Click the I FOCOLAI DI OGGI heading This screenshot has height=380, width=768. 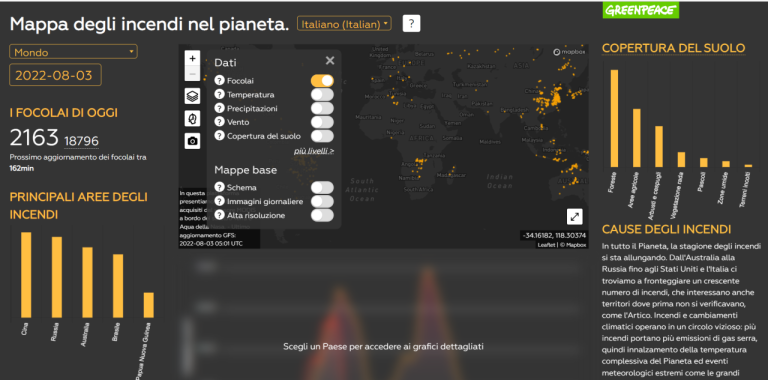(64, 113)
